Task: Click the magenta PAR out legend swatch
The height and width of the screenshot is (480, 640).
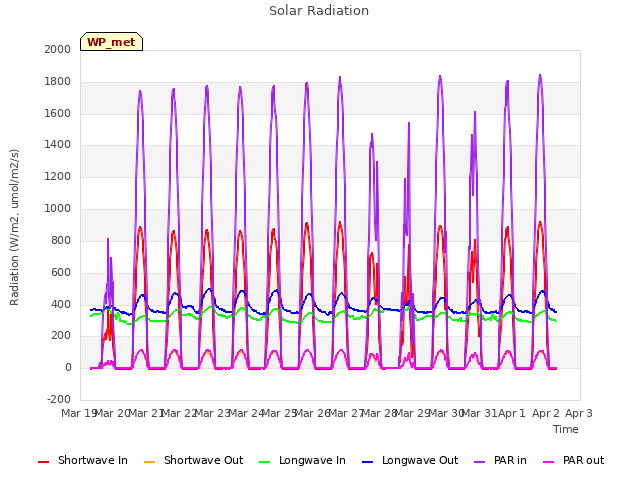Action: coord(549,462)
